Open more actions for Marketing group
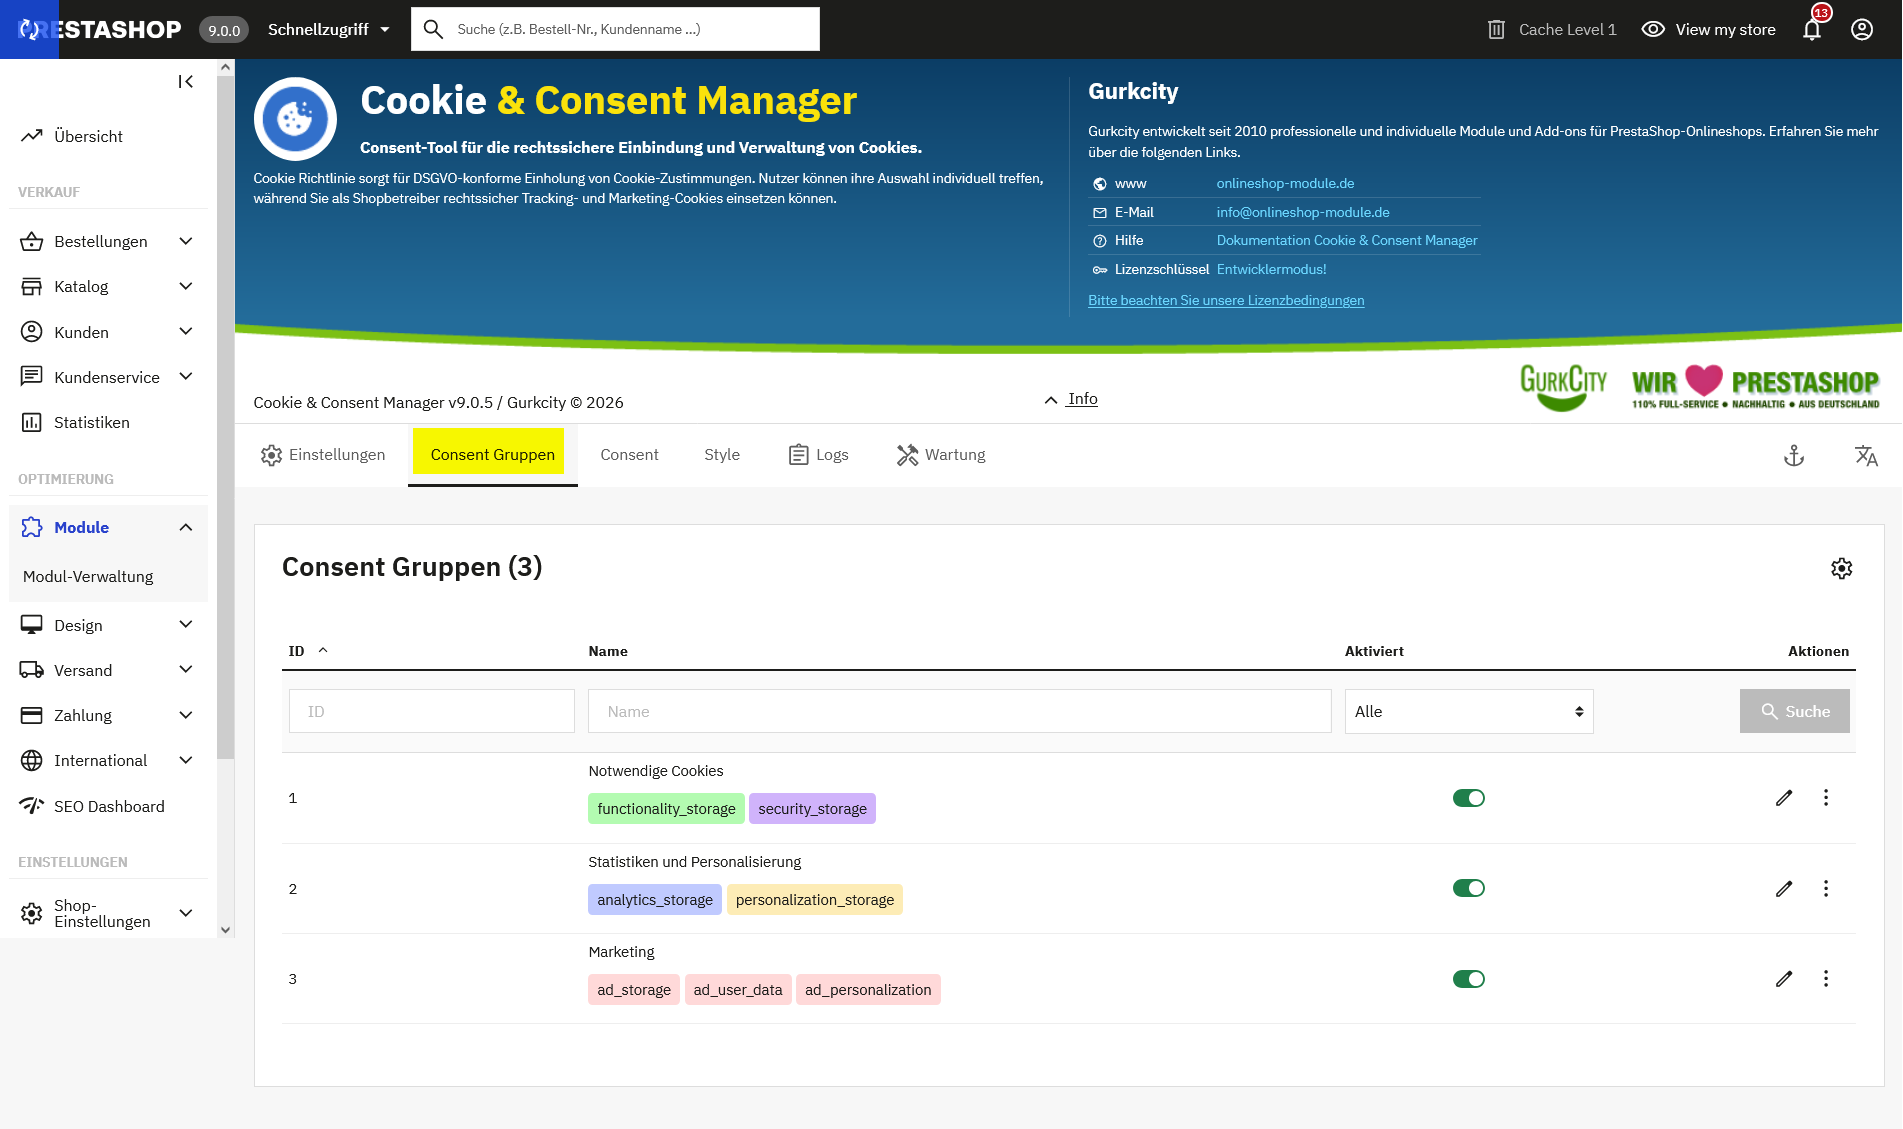 [1825, 979]
